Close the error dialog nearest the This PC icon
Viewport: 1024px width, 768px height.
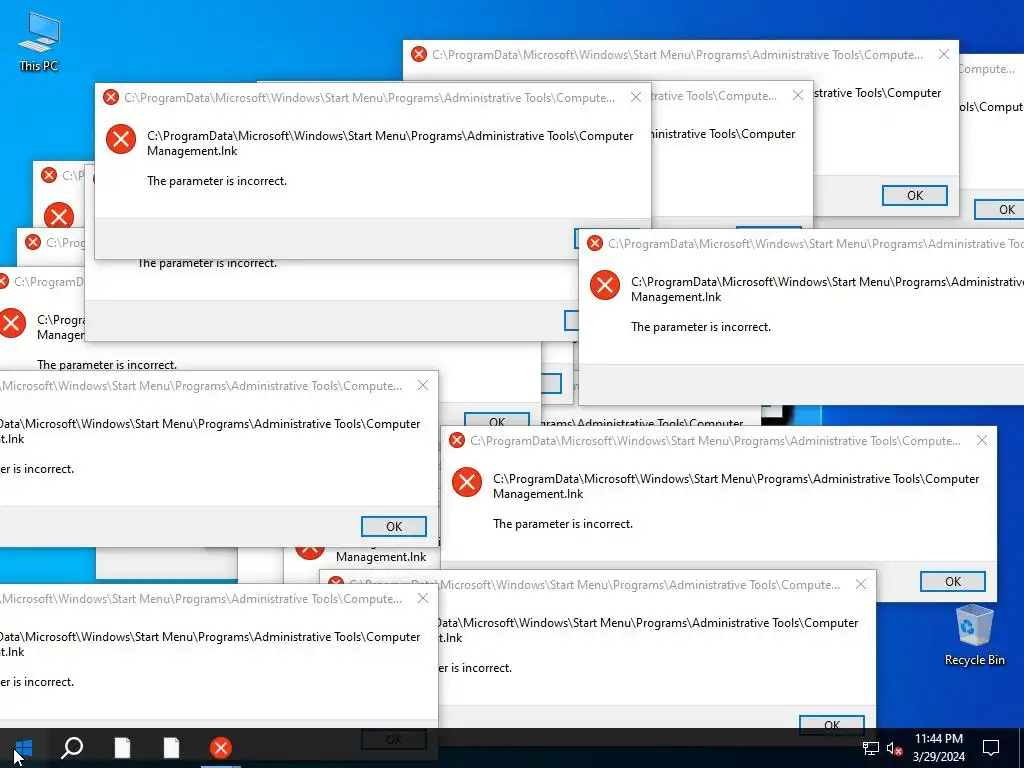point(635,97)
